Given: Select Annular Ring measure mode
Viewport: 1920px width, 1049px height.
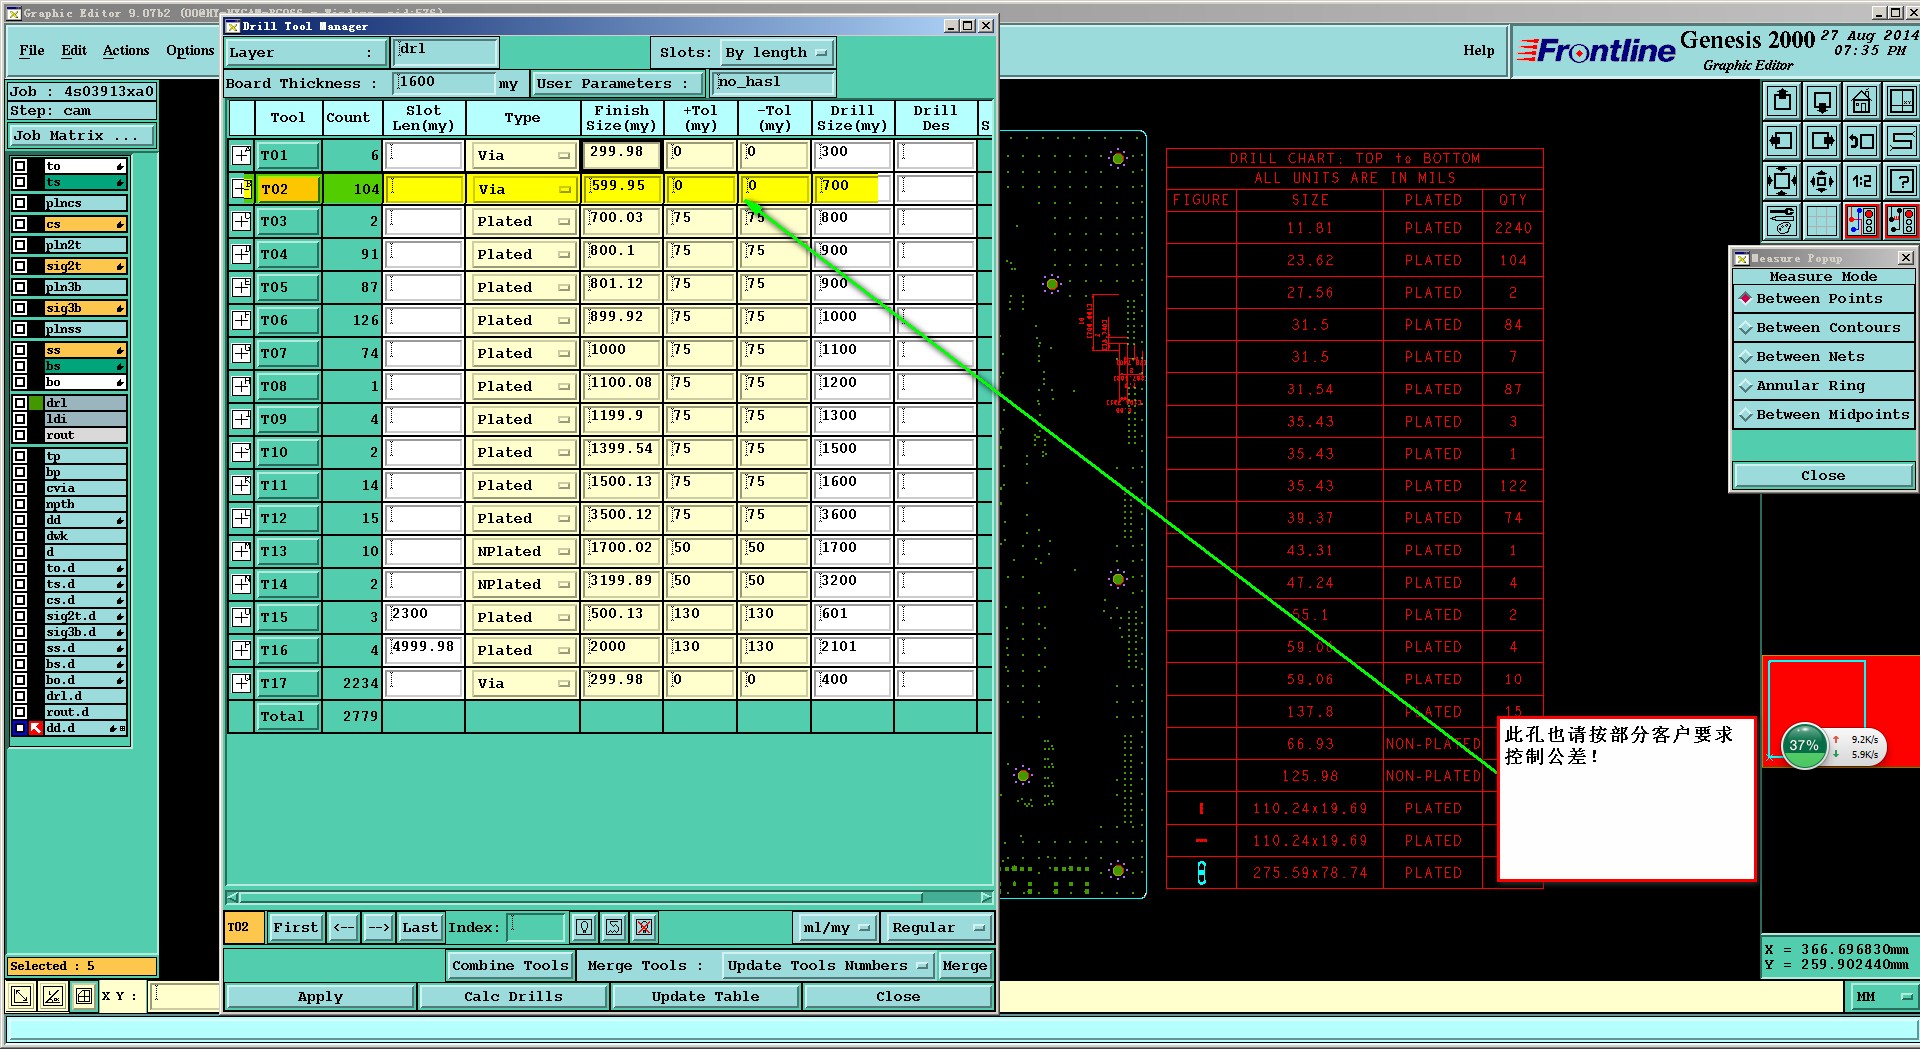Looking at the screenshot, I should tap(1823, 385).
